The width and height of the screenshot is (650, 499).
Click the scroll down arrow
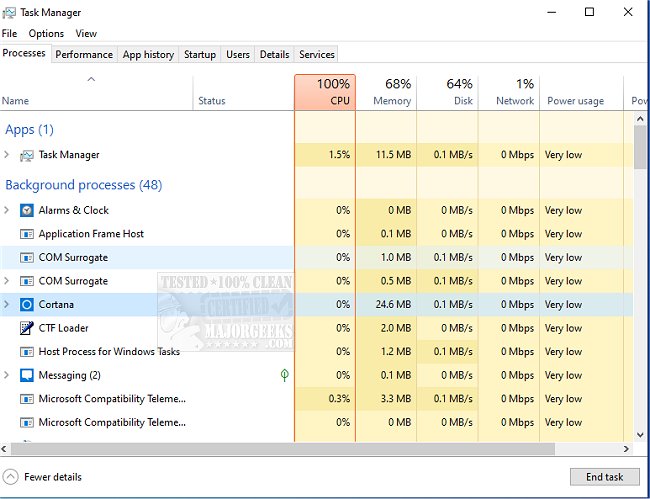pos(640,435)
